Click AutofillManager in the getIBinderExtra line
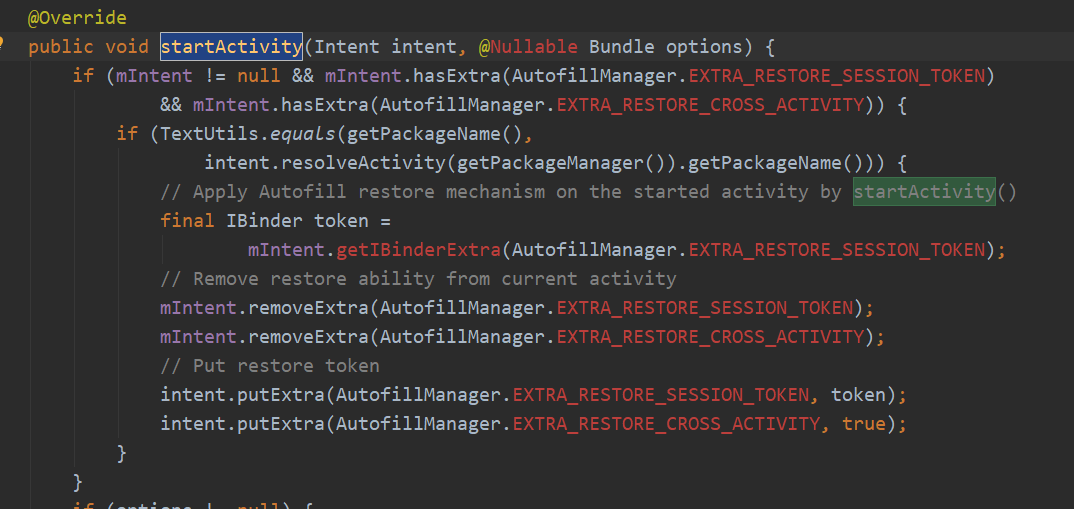 (594, 249)
